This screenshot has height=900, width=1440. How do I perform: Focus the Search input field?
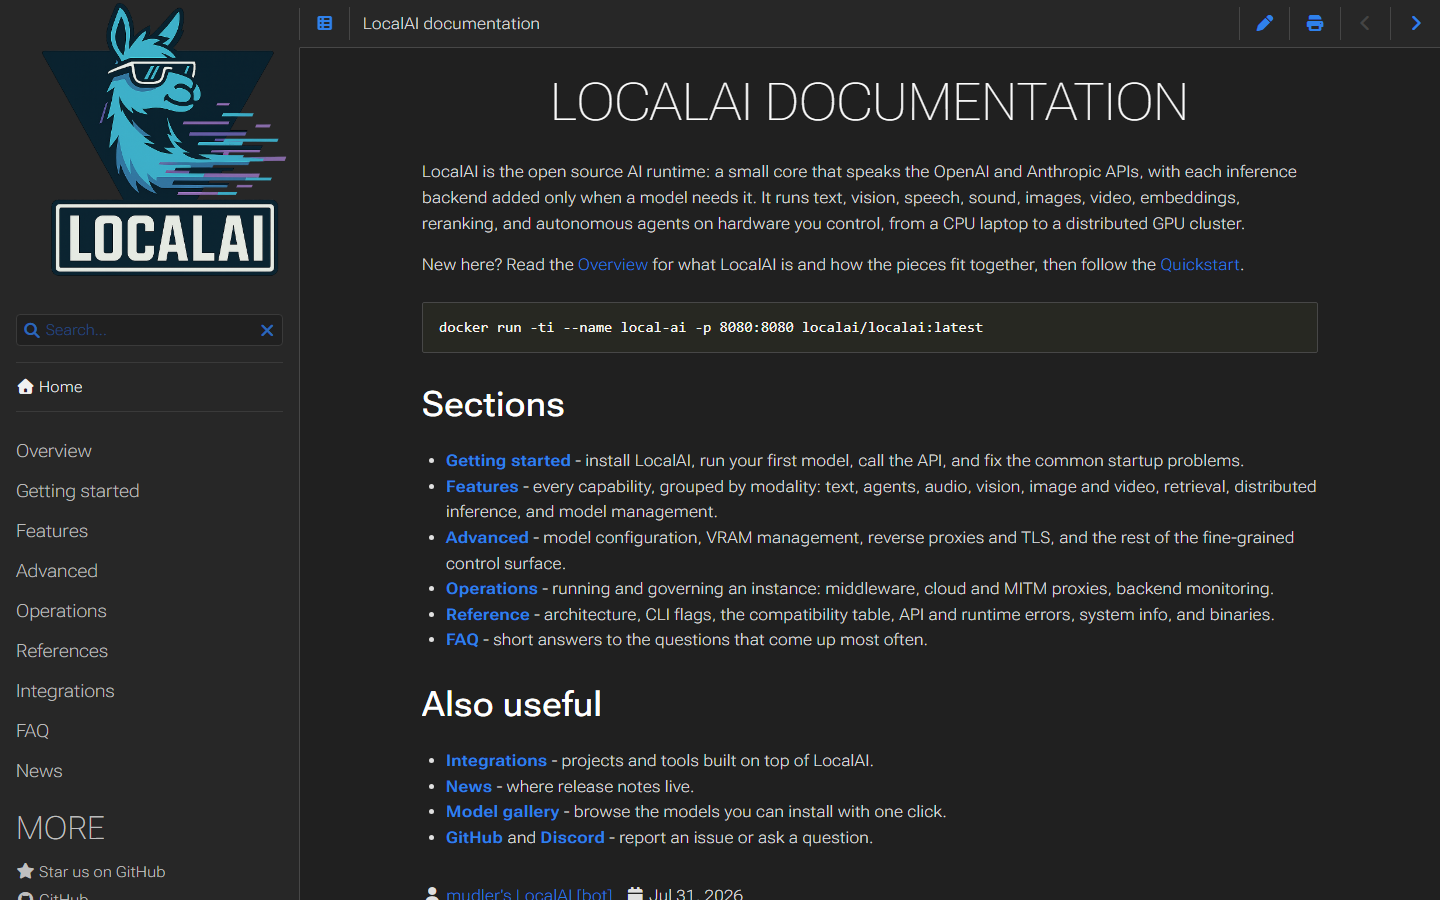pyautogui.click(x=149, y=330)
